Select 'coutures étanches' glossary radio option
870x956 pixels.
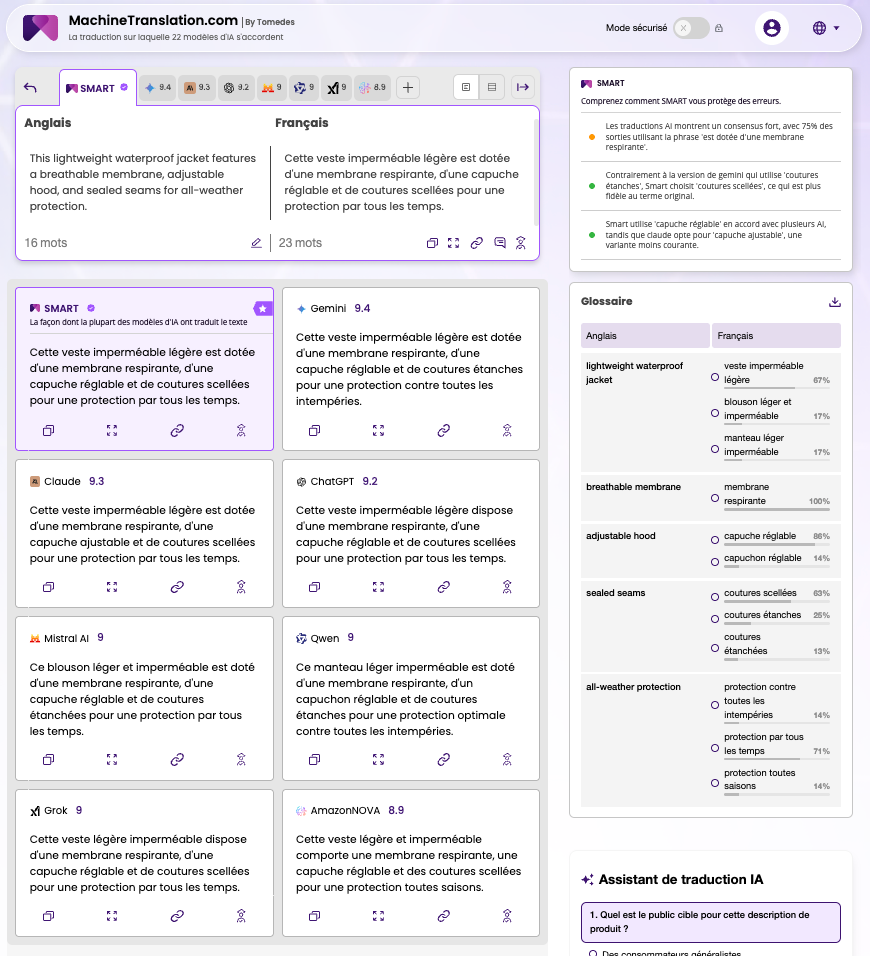coord(714,616)
